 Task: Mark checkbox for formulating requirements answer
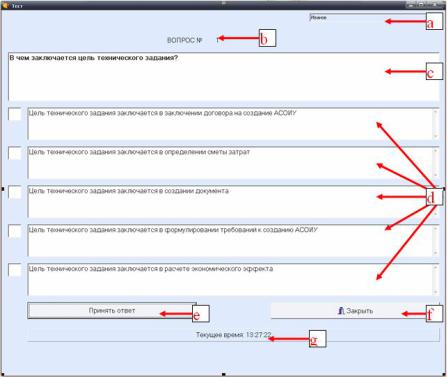(15, 231)
